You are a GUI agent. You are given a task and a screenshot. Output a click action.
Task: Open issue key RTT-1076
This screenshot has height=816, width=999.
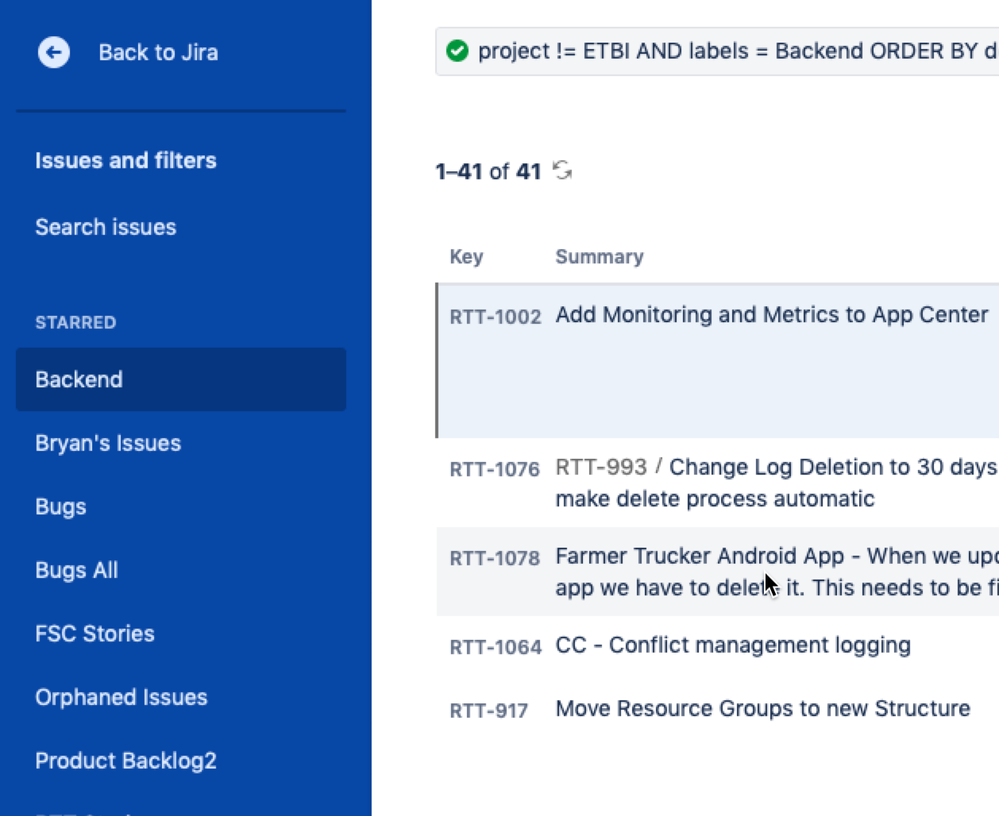494,469
